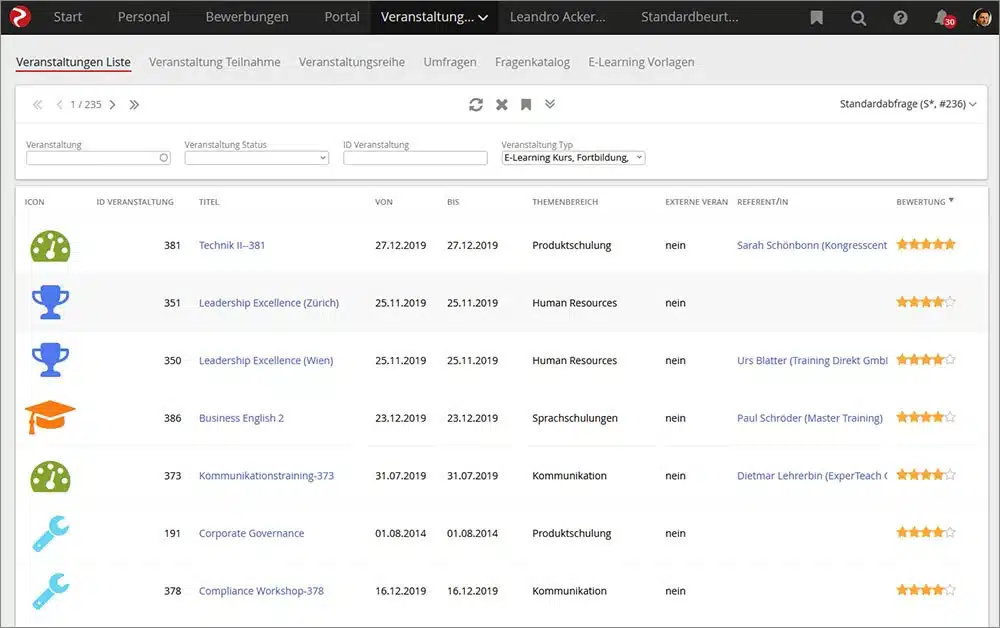Expand the Veranstaltung... menu chevron
This screenshot has height=628, width=1000.
(483, 18)
